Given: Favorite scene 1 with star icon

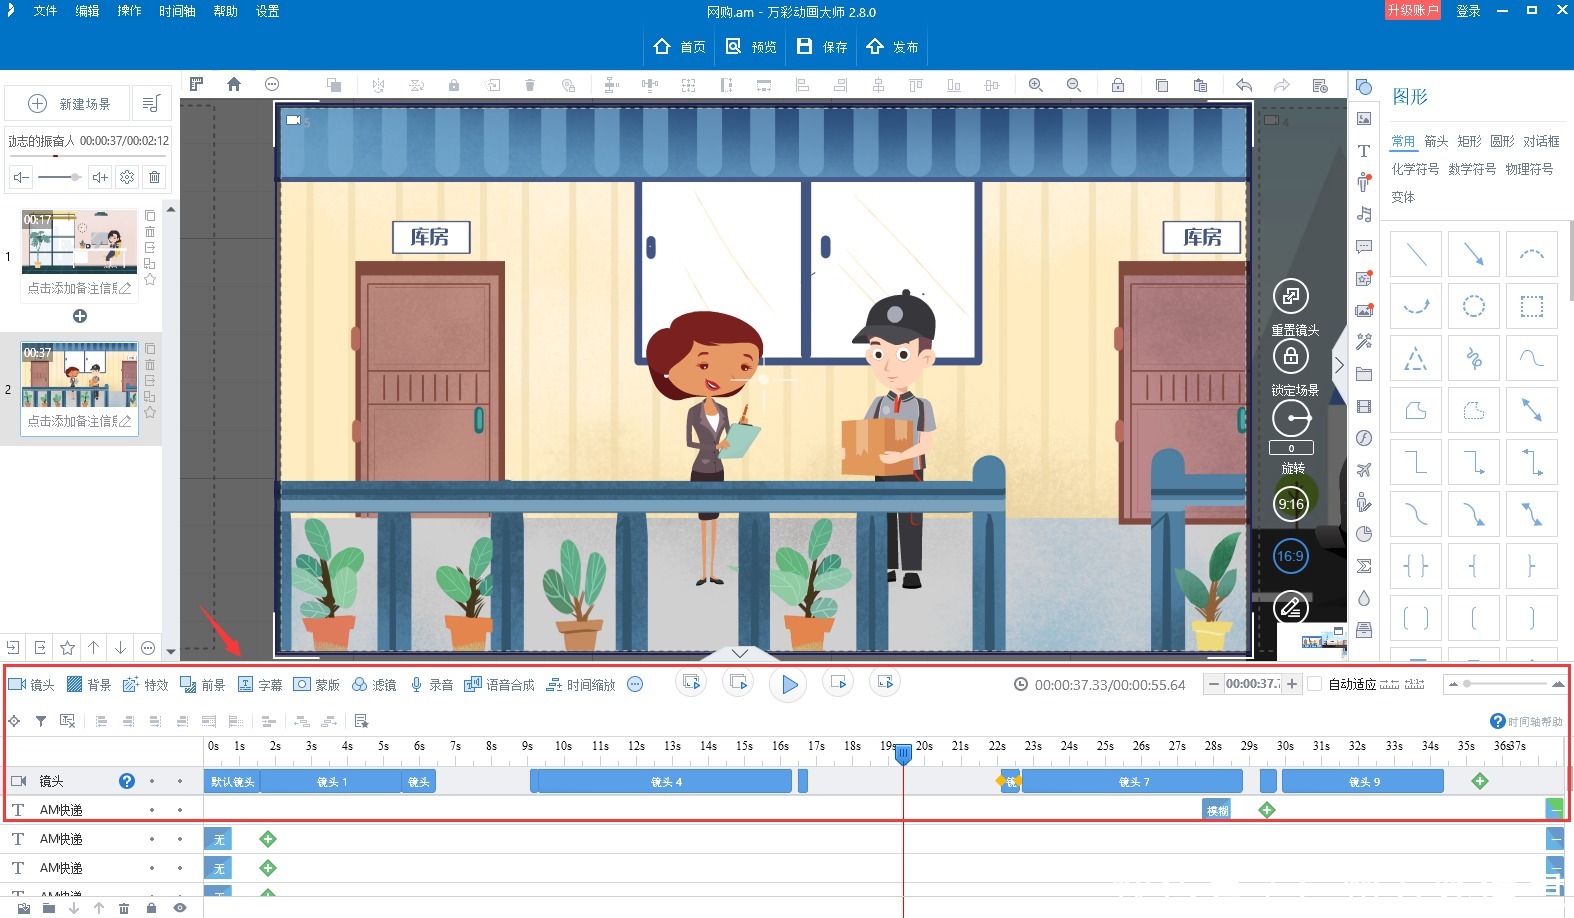Looking at the screenshot, I should (x=150, y=279).
